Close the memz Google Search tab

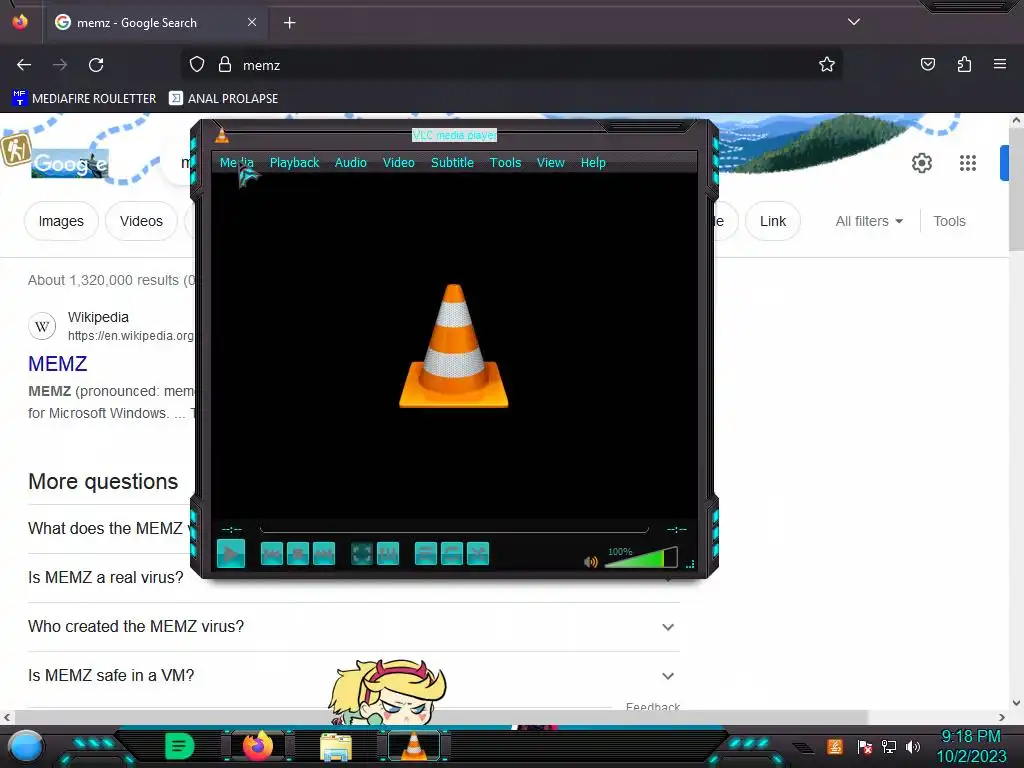[252, 22]
